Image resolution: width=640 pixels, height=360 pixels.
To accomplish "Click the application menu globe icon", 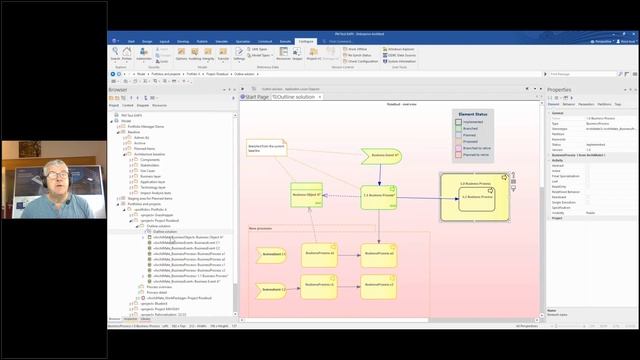I will pos(115,41).
